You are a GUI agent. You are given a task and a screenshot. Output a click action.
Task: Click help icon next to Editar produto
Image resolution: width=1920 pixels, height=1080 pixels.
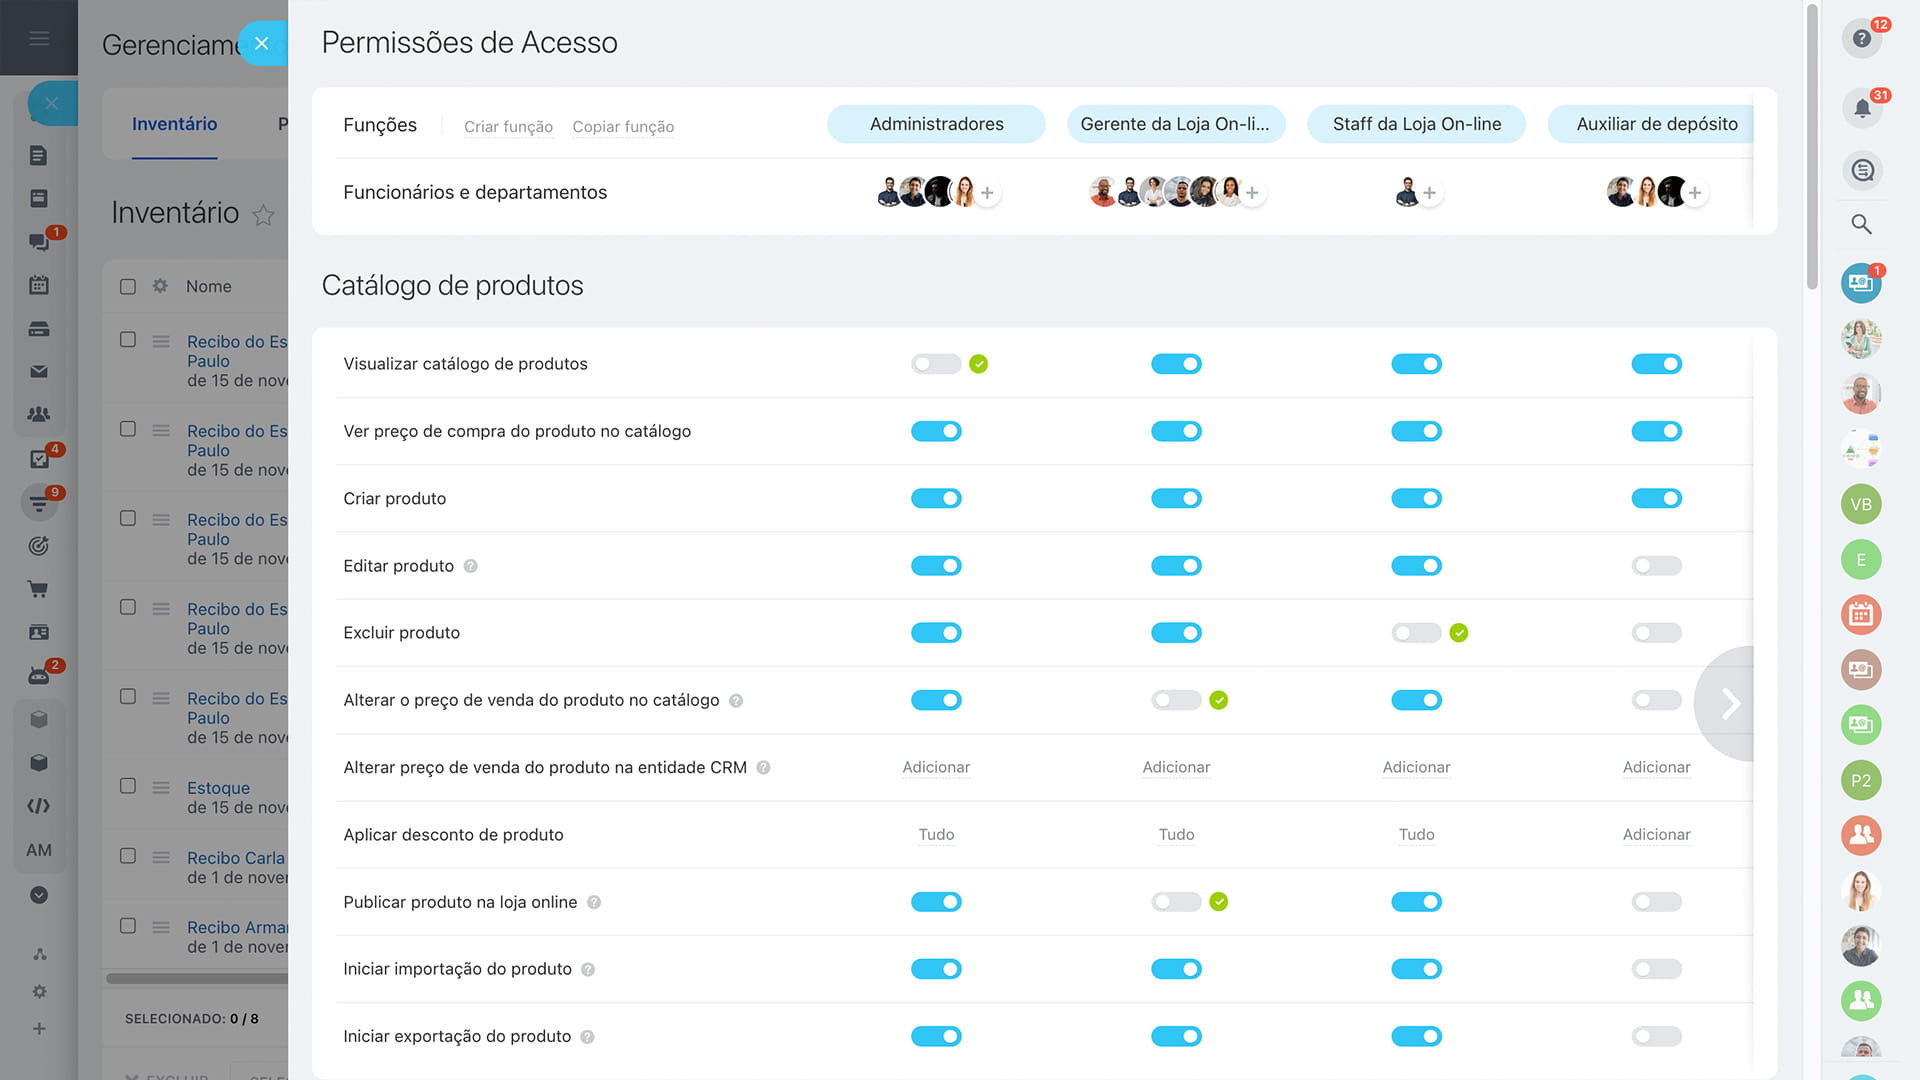[471, 566]
